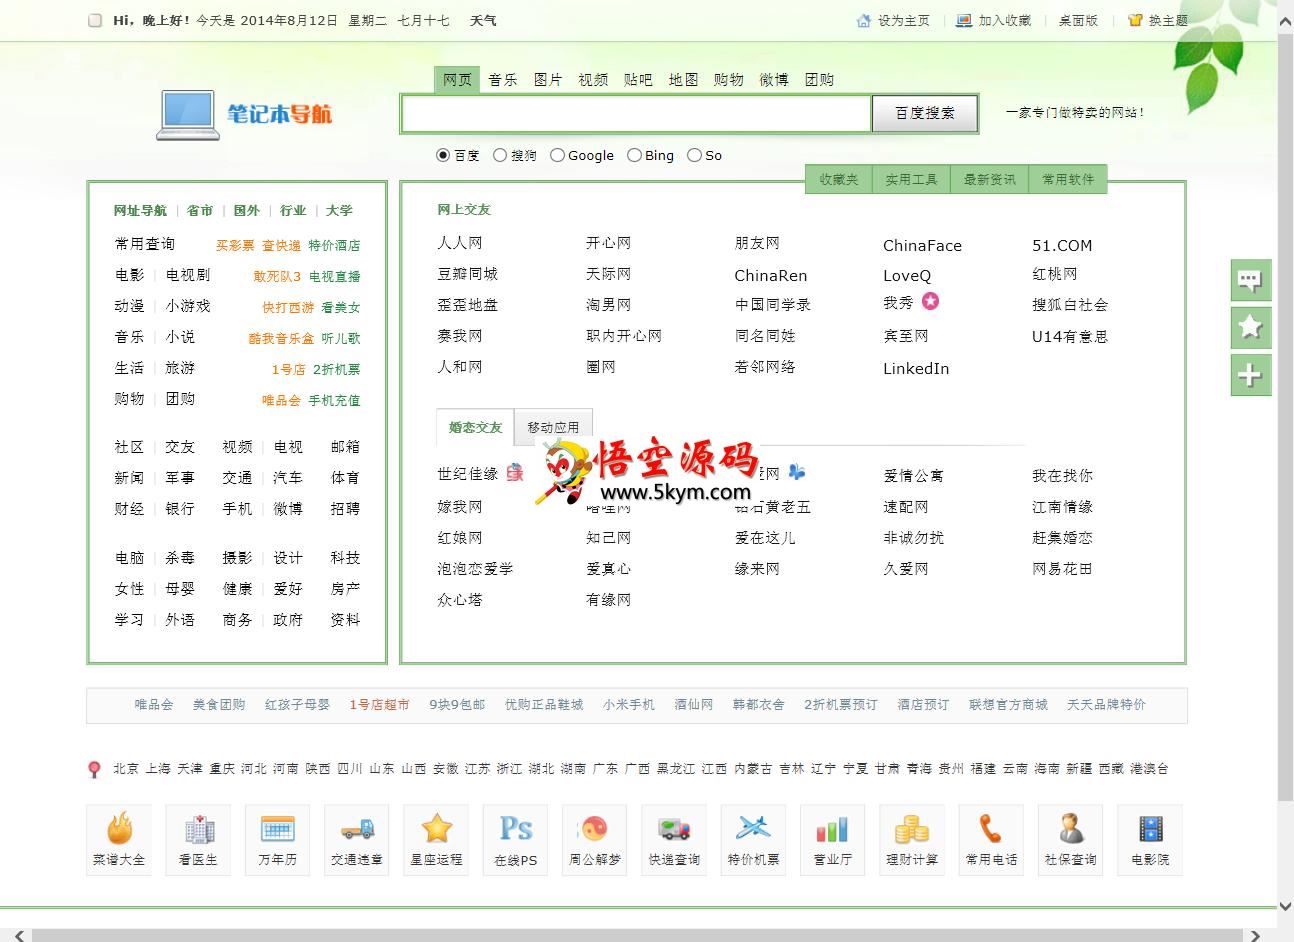
Task: Click the 天气 weather link
Action: click(x=483, y=20)
